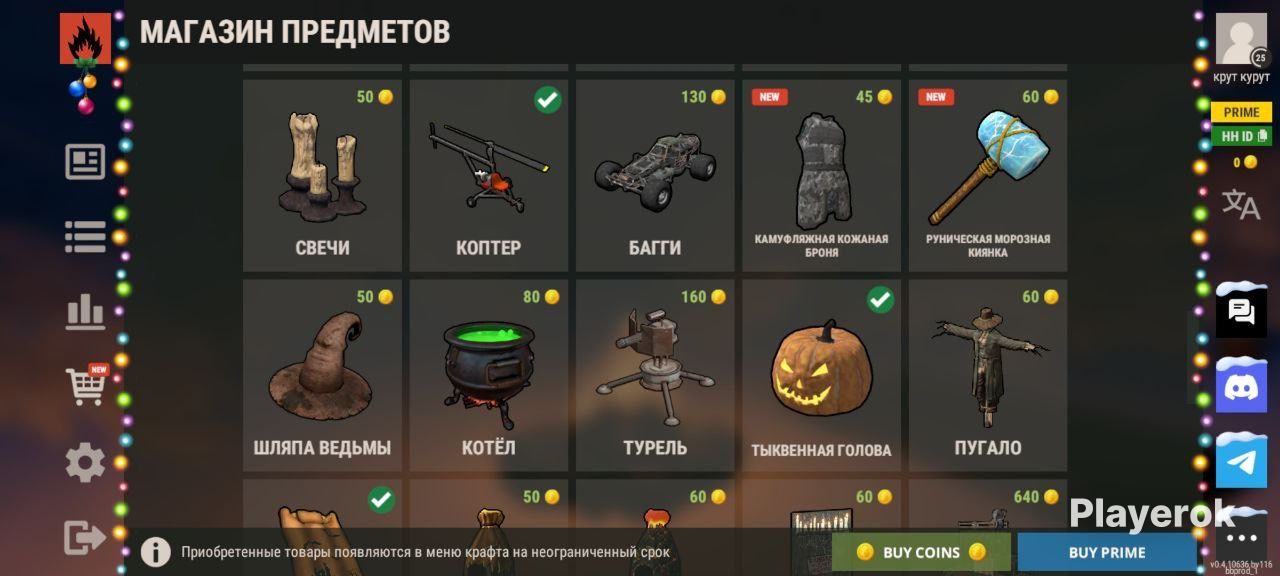Select the Багги buggy item
Viewport: 1280px width, 576px height.
click(655, 176)
